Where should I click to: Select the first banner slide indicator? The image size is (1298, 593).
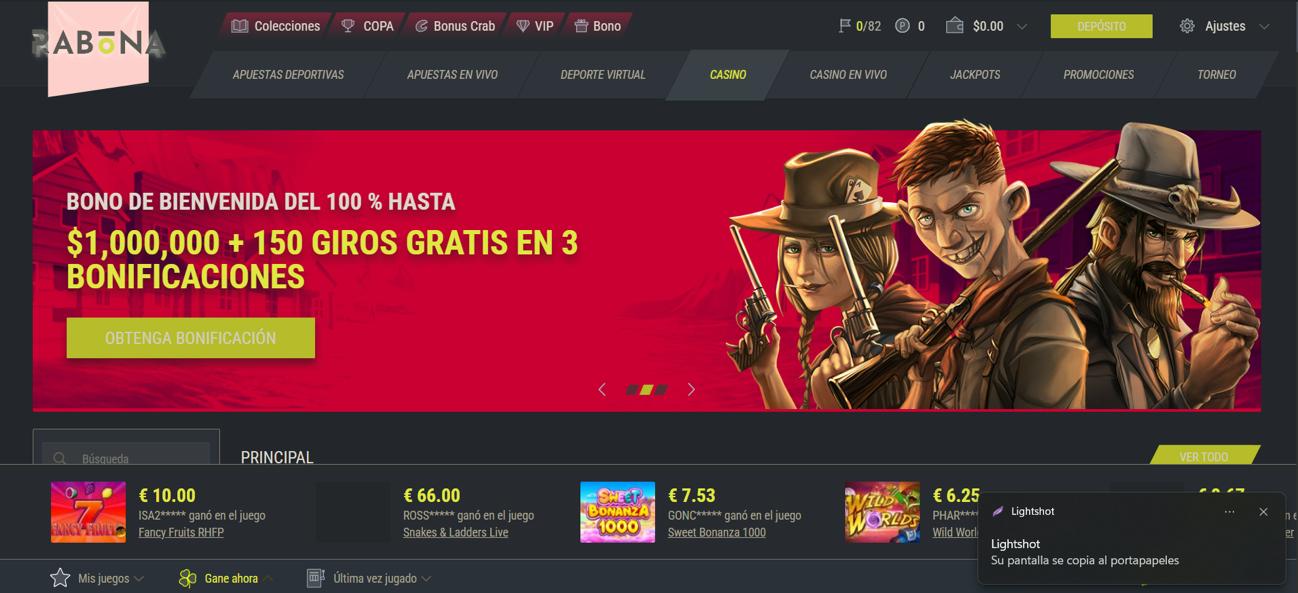pos(632,389)
